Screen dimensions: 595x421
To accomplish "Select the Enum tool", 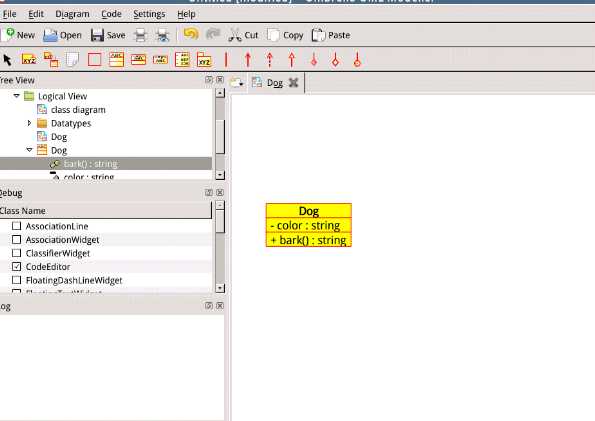I will click(183, 60).
